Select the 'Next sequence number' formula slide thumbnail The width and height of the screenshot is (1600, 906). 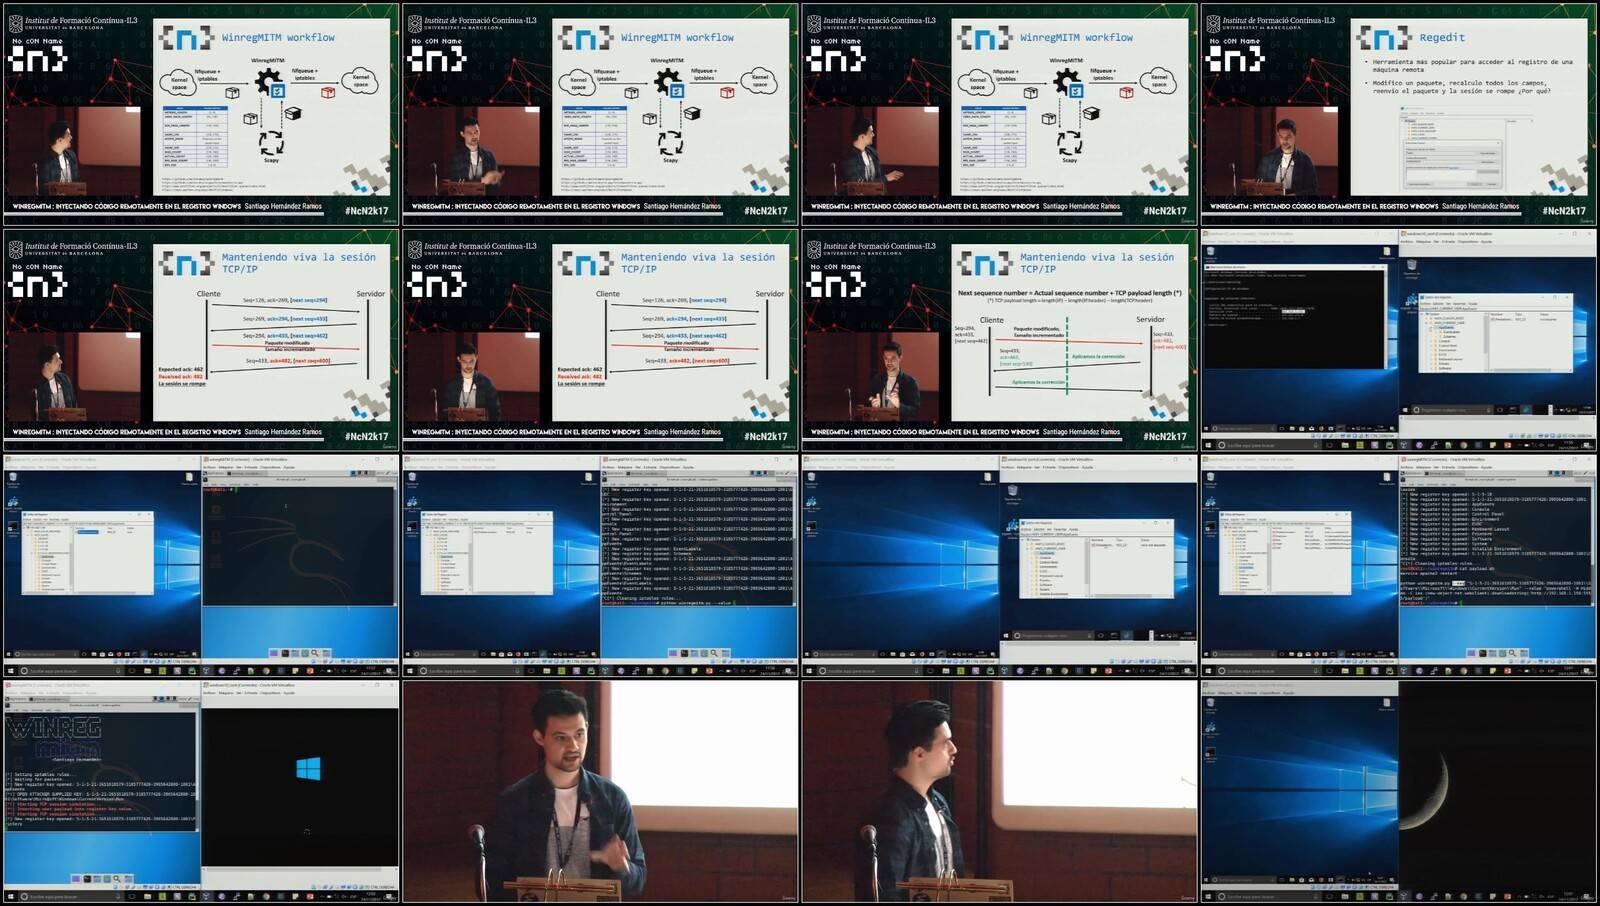point(999,340)
